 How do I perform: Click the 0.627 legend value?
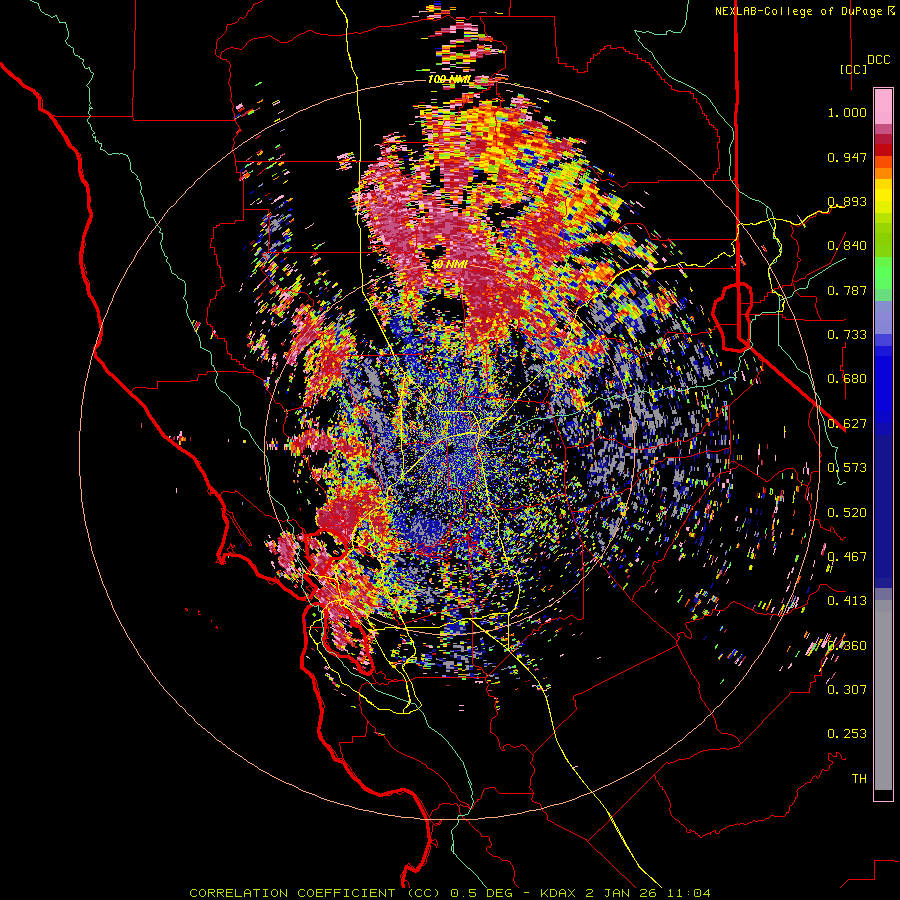pyautogui.click(x=847, y=424)
